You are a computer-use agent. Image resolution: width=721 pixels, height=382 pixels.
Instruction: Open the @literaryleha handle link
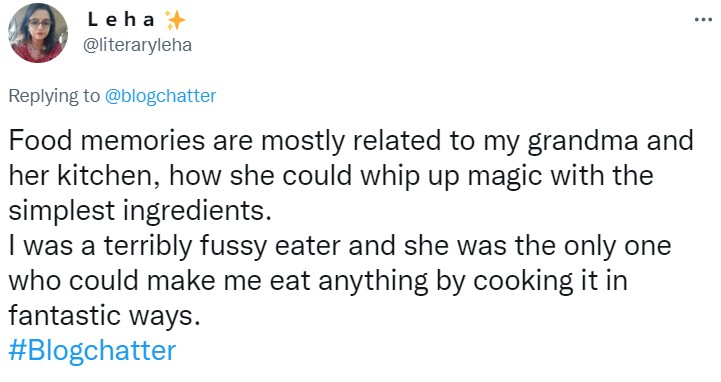click(x=137, y=45)
